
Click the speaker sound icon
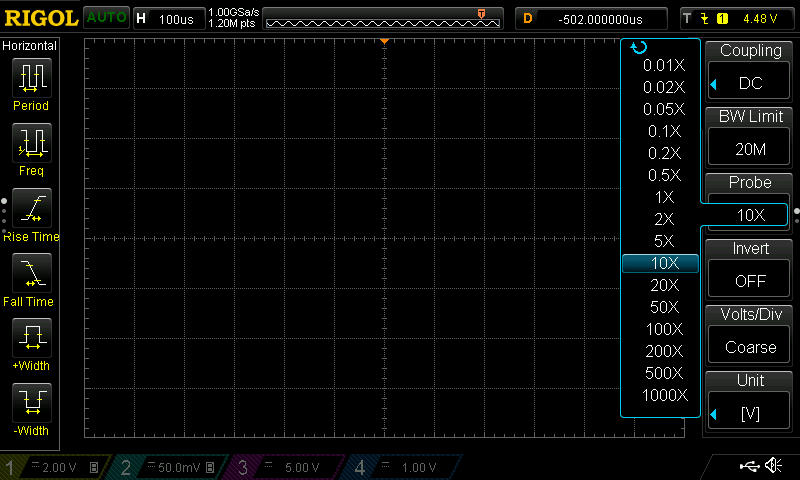[773, 466]
